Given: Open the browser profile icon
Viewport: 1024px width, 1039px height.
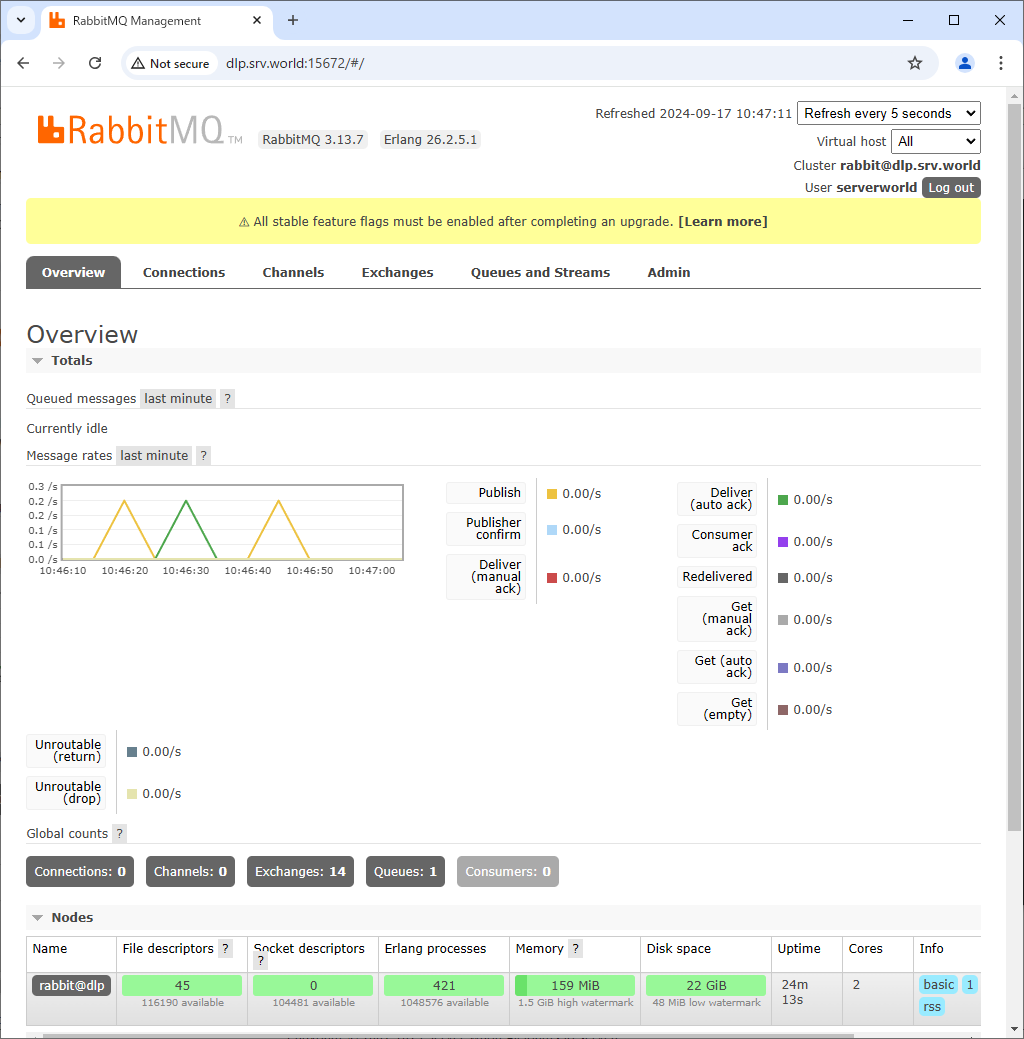Looking at the screenshot, I should [964, 63].
